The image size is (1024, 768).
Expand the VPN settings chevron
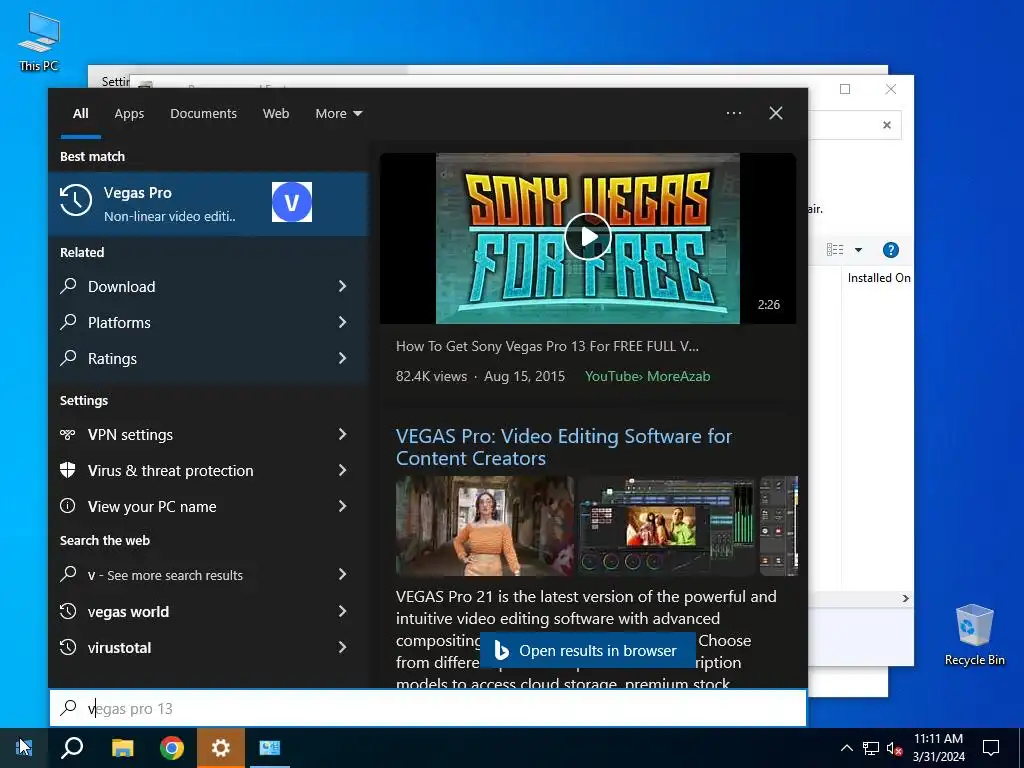tap(342, 434)
